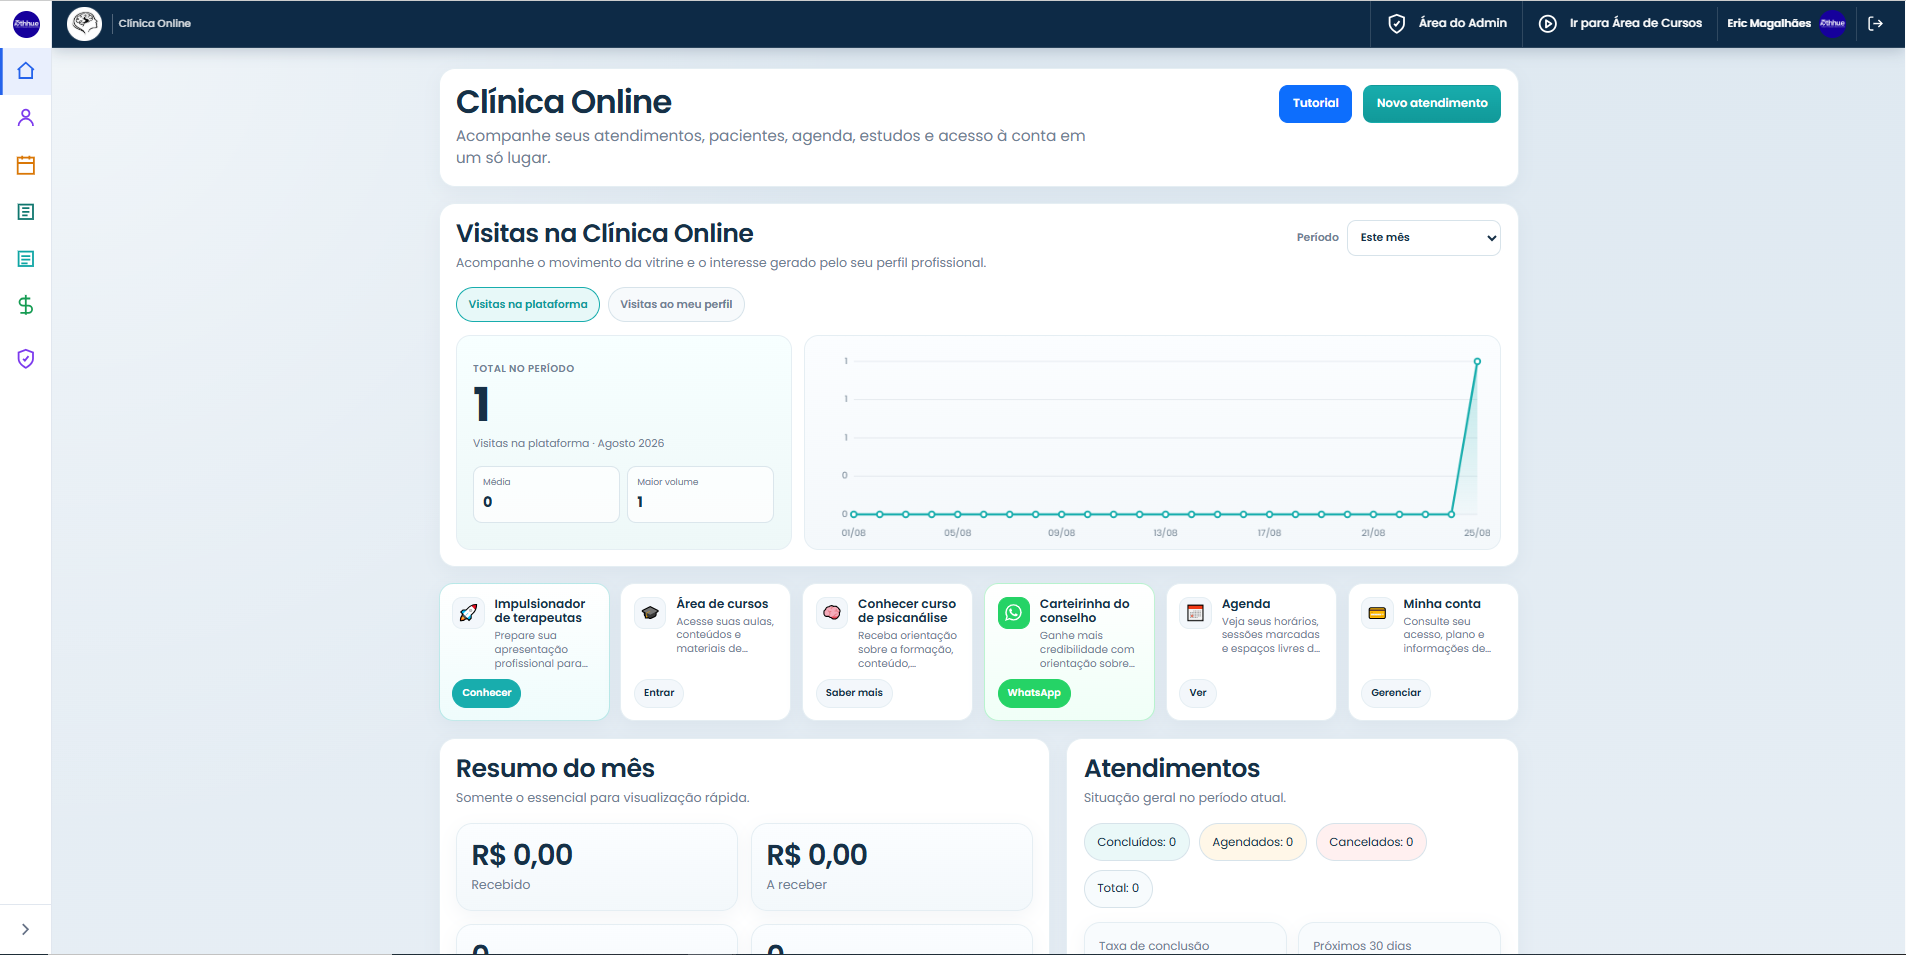
Task: Click the Clínica Online text in top bar
Action: pyautogui.click(x=155, y=24)
